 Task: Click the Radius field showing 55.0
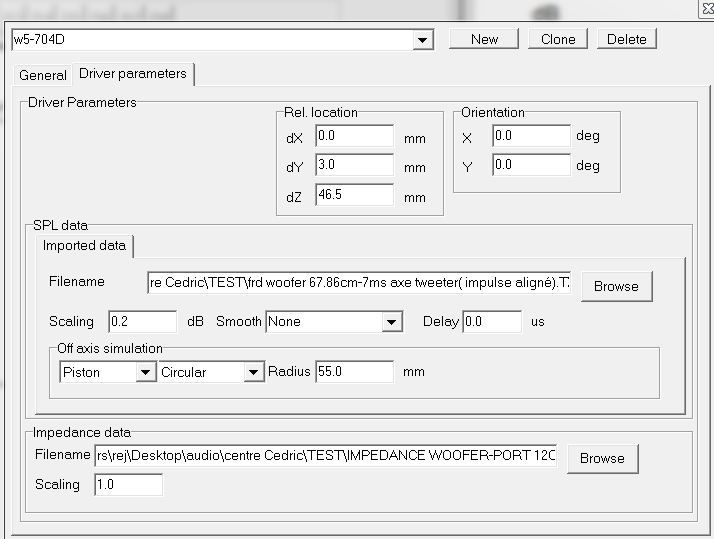(x=354, y=372)
